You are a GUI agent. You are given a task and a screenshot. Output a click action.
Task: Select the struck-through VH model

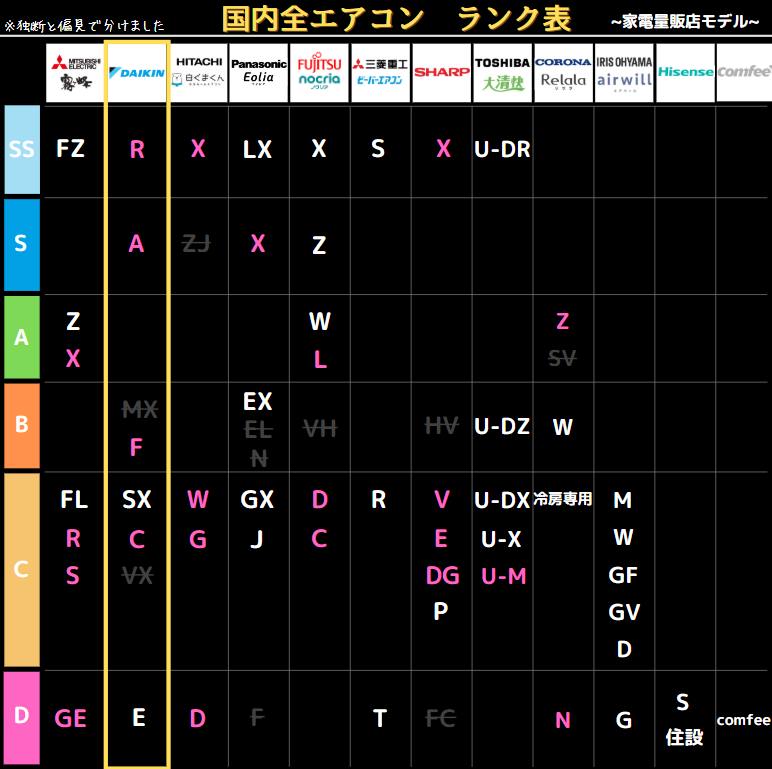(320, 428)
